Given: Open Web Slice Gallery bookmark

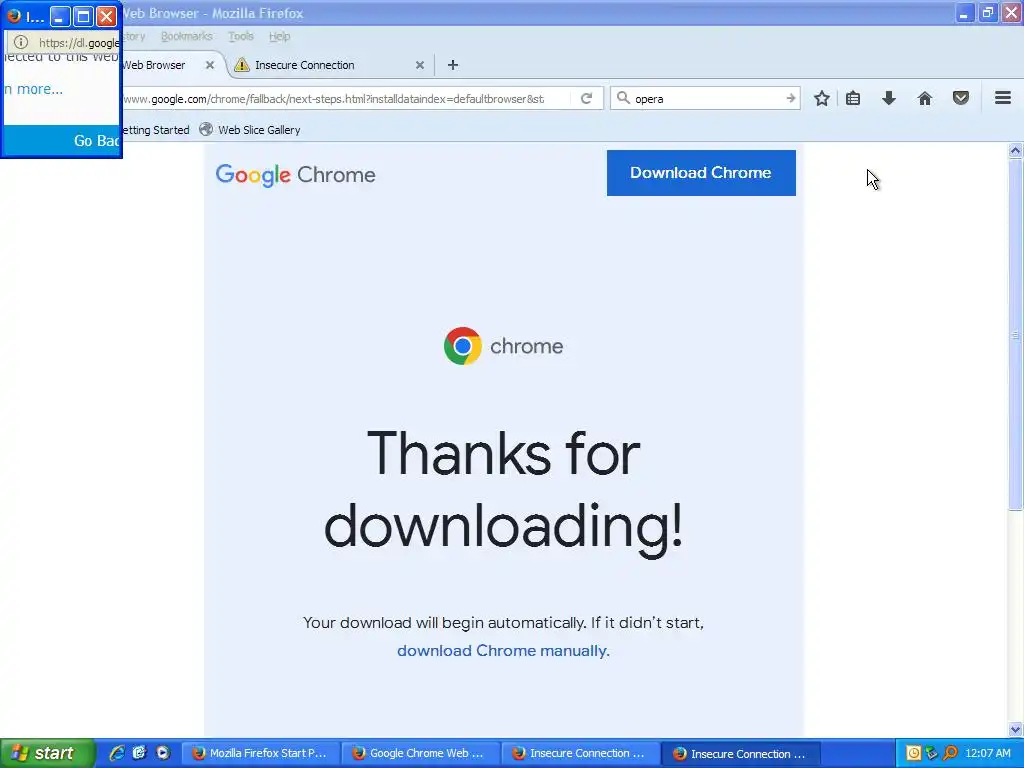Looking at the screenshot, I should tap(250, 130).
